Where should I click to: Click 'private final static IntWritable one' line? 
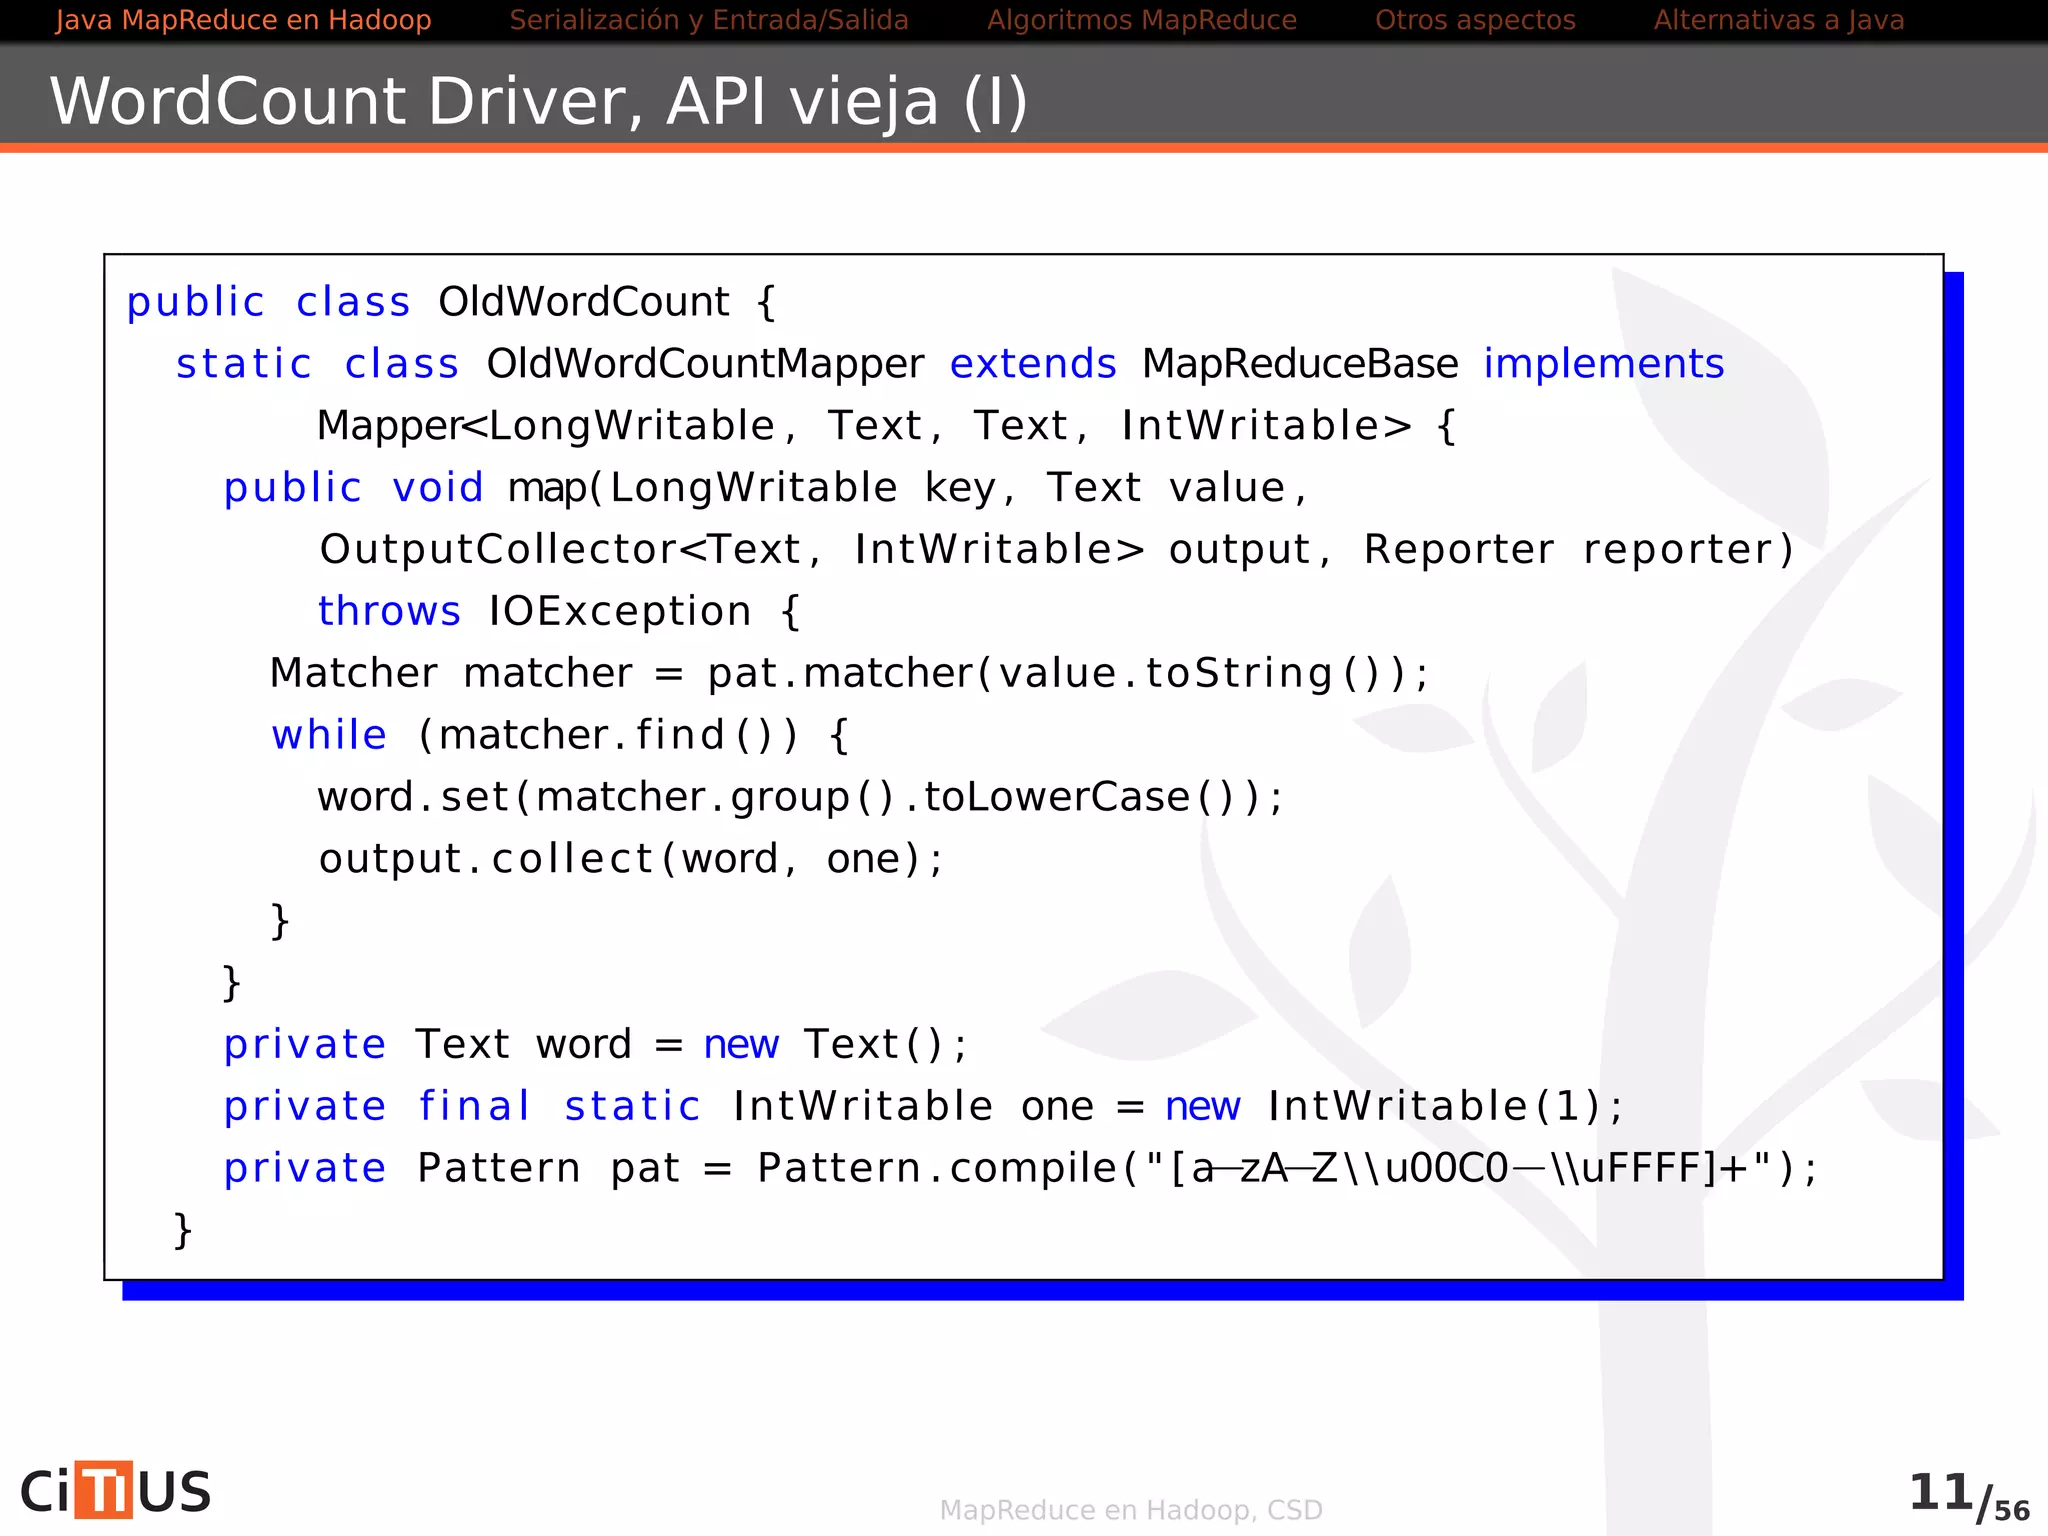pos(923,1107)
